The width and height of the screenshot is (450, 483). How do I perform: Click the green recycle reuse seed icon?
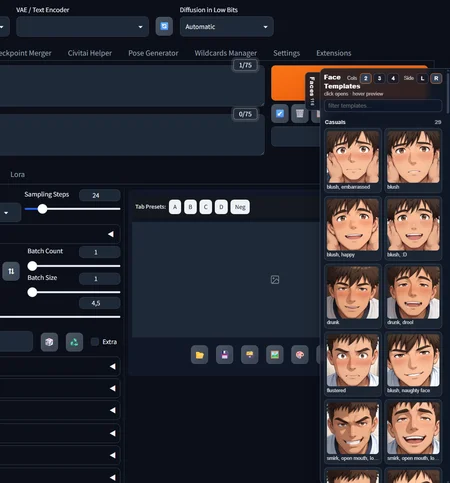click(74, 342)
